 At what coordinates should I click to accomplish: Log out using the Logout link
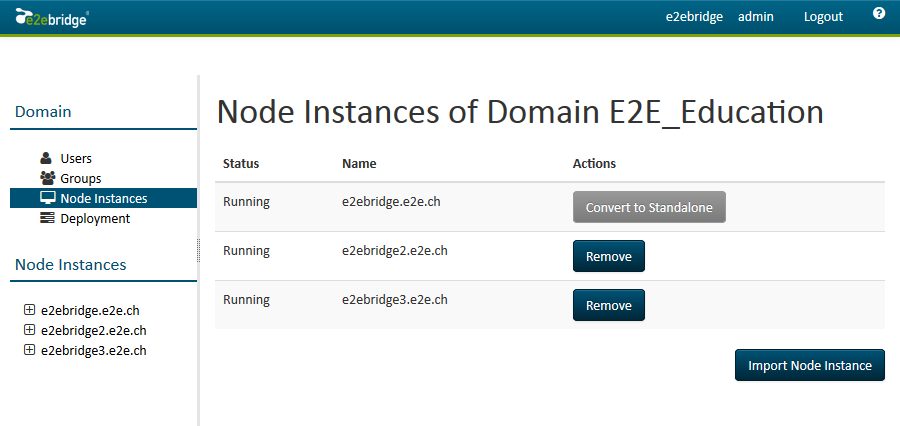(x=823, y=17)
